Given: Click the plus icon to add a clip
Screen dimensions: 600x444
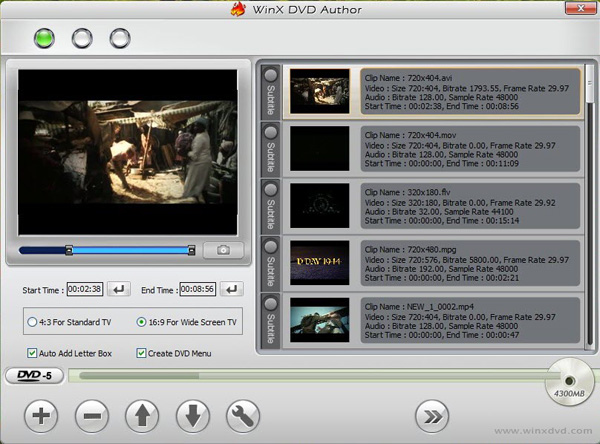Looking at the screenshot, I should click(x=41, y=415).
